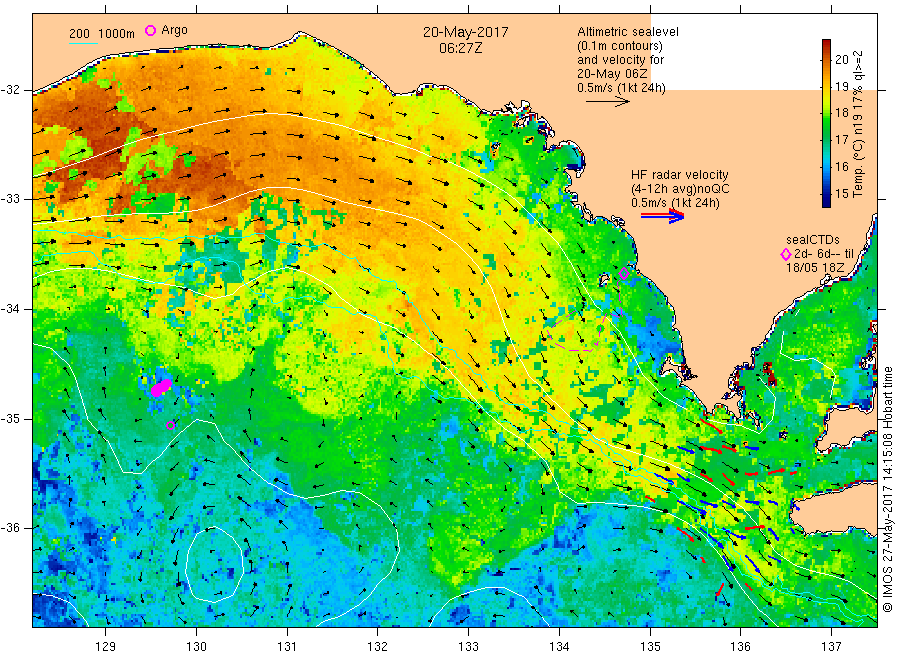Click latitude axis label -36
The height and width of the screenshot is (660, 900).
[x=10, y=528]
